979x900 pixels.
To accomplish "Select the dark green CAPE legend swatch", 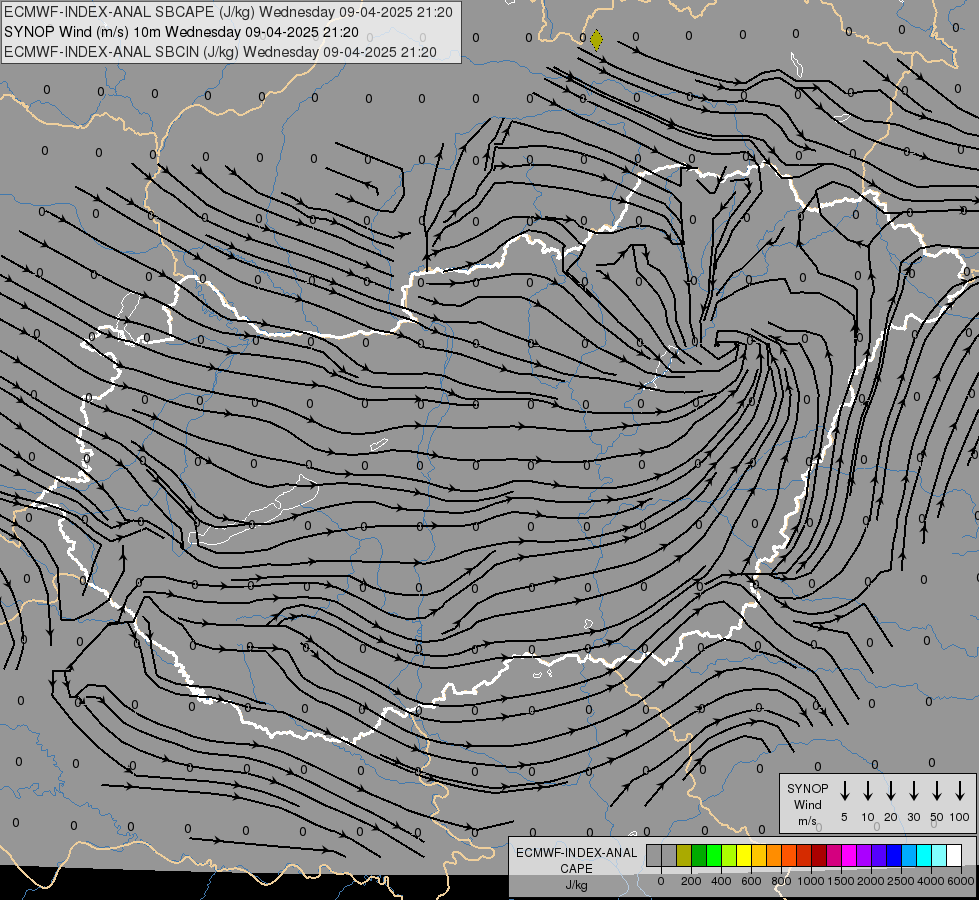I will tap(699, 855).
